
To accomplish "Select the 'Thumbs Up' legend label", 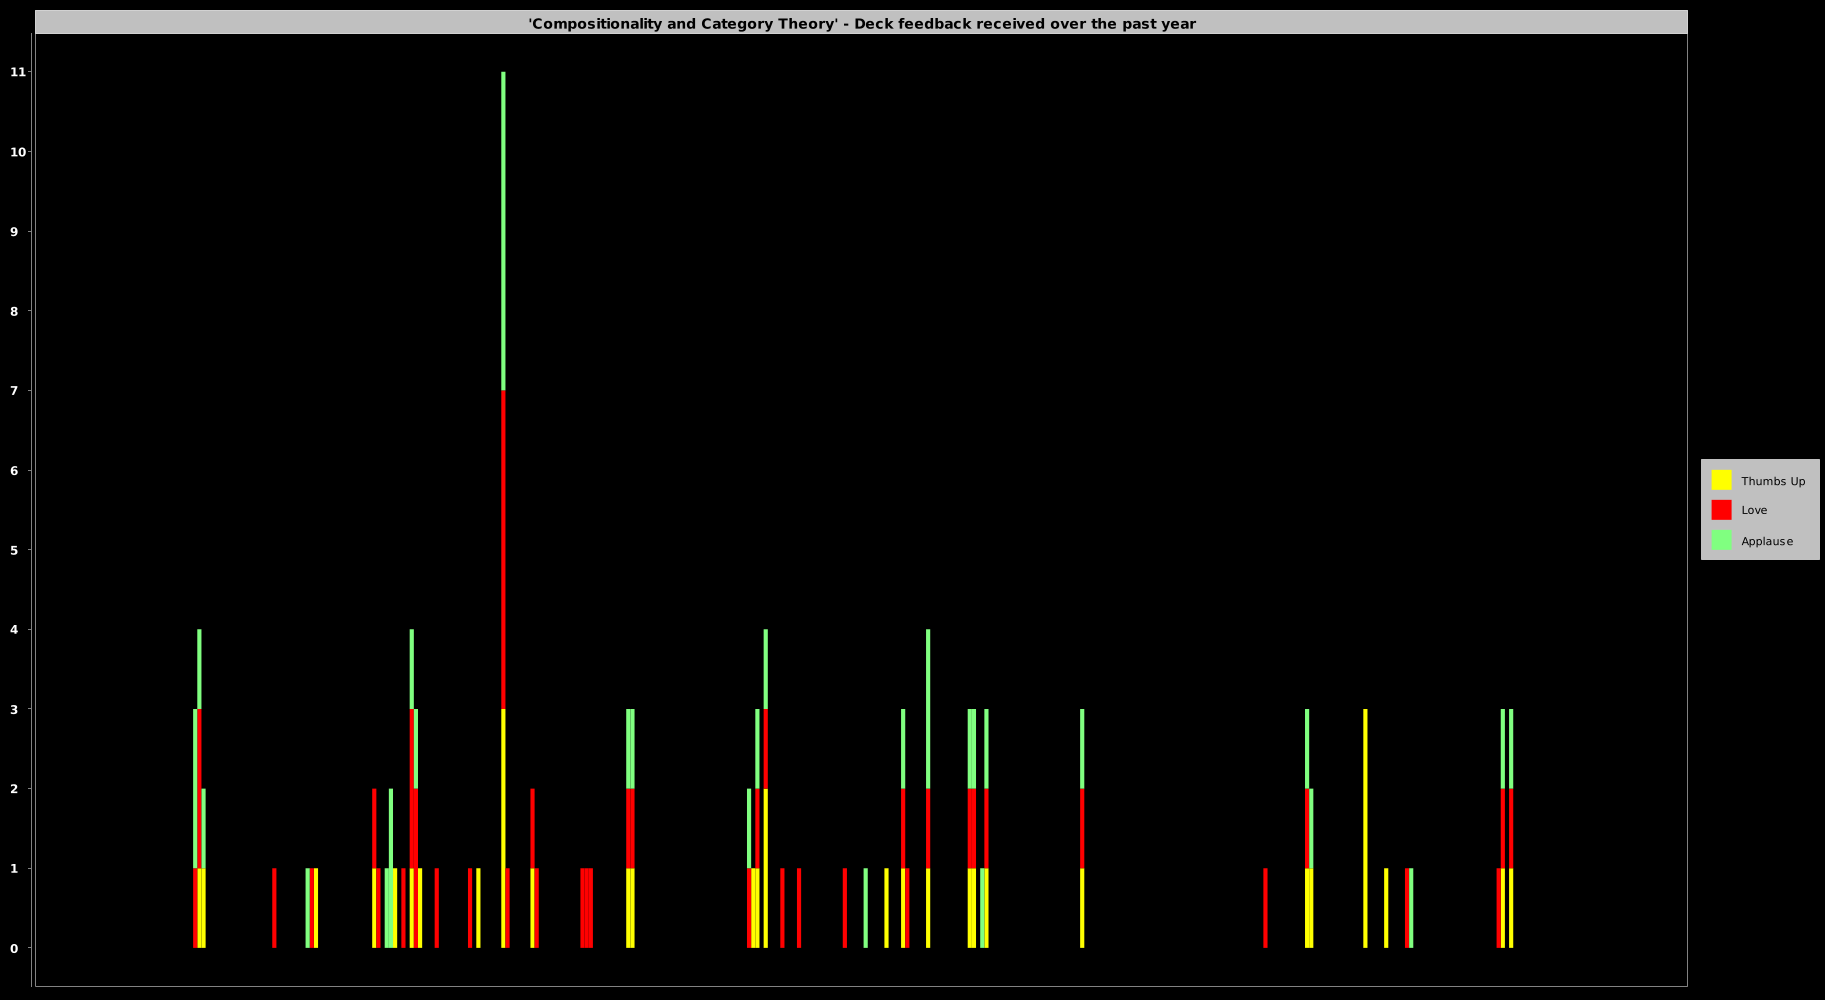I will point(1773,481).
